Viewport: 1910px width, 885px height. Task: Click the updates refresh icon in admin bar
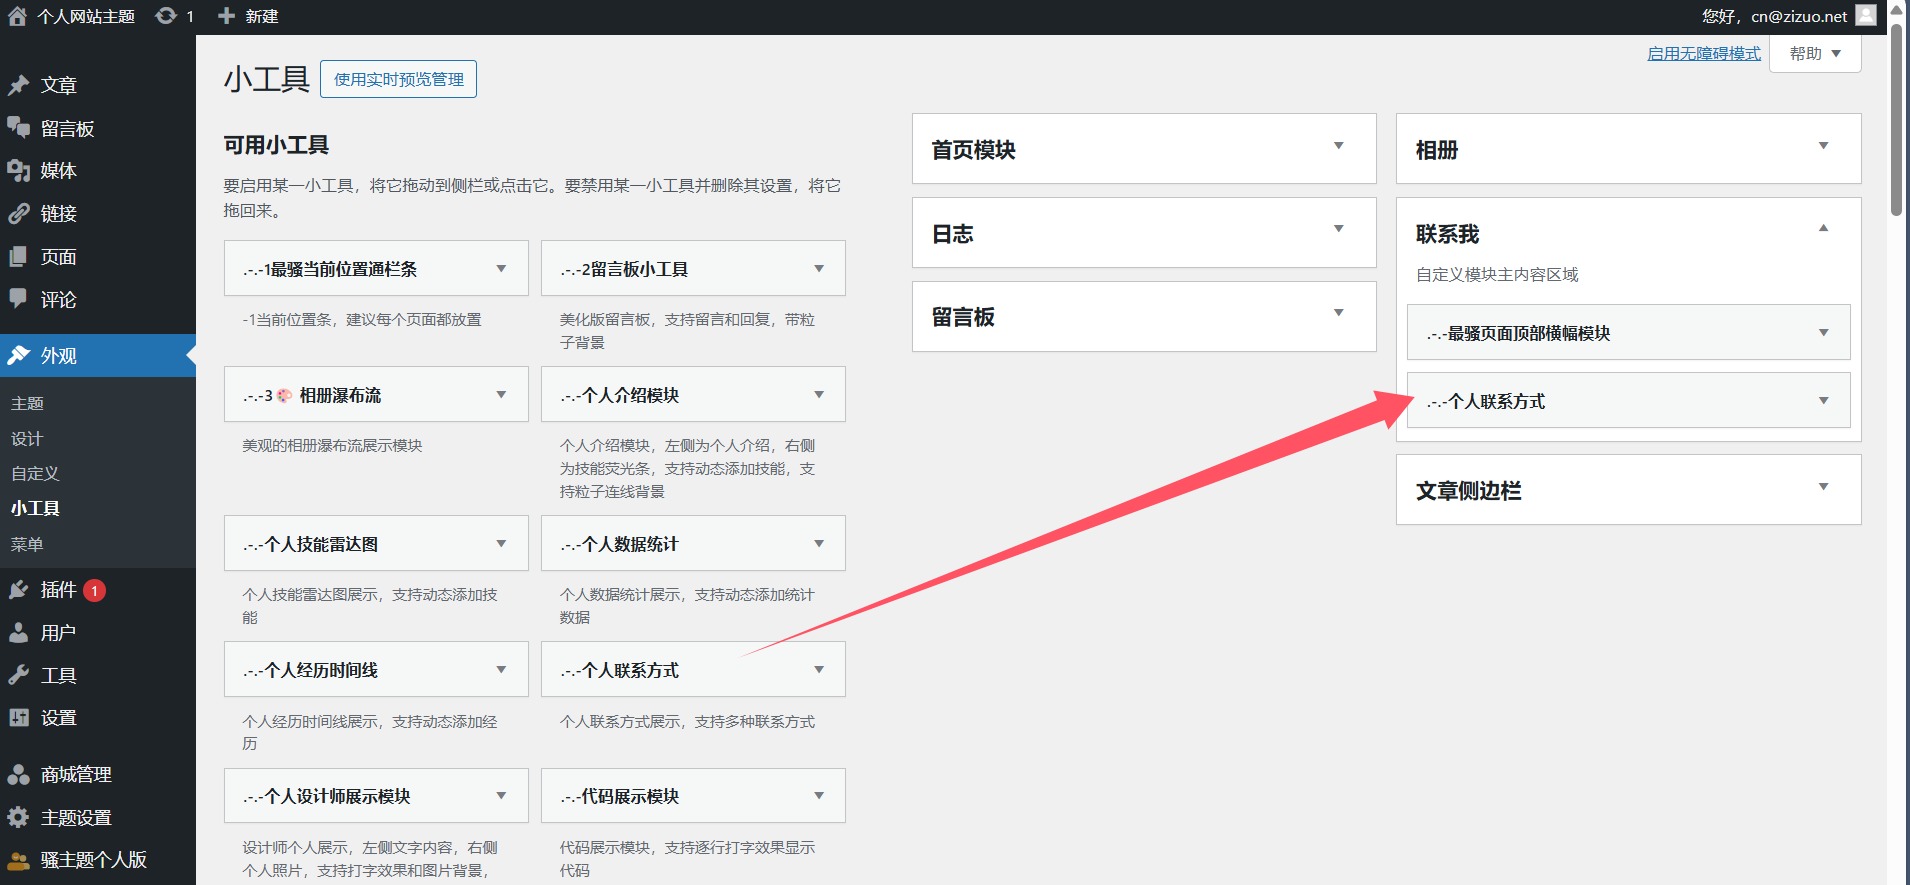click(166, 16)
